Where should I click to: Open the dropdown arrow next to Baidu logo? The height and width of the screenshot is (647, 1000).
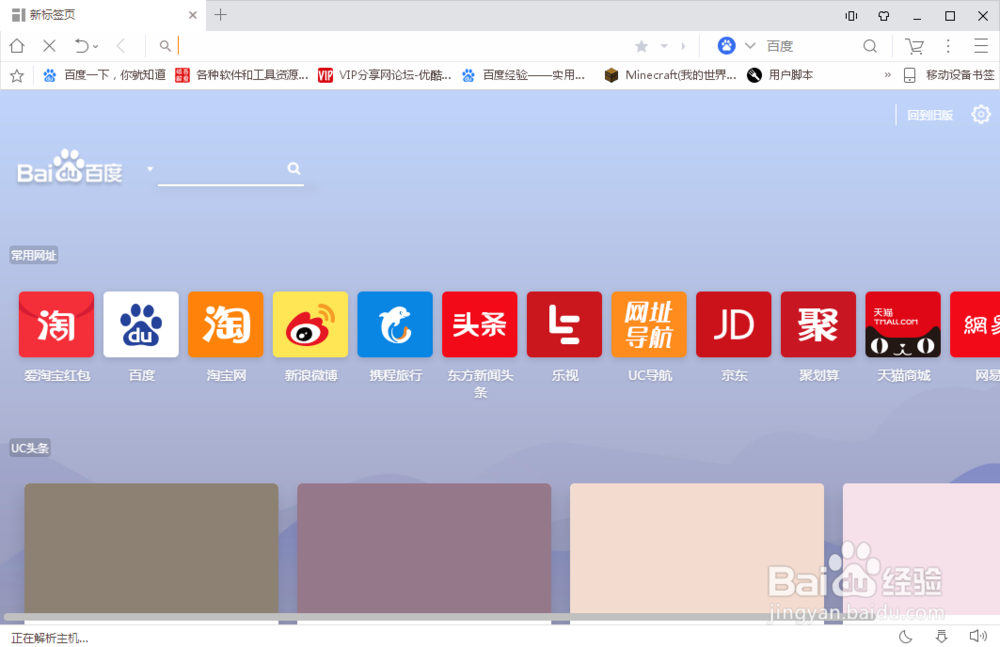tap(150, 169)
